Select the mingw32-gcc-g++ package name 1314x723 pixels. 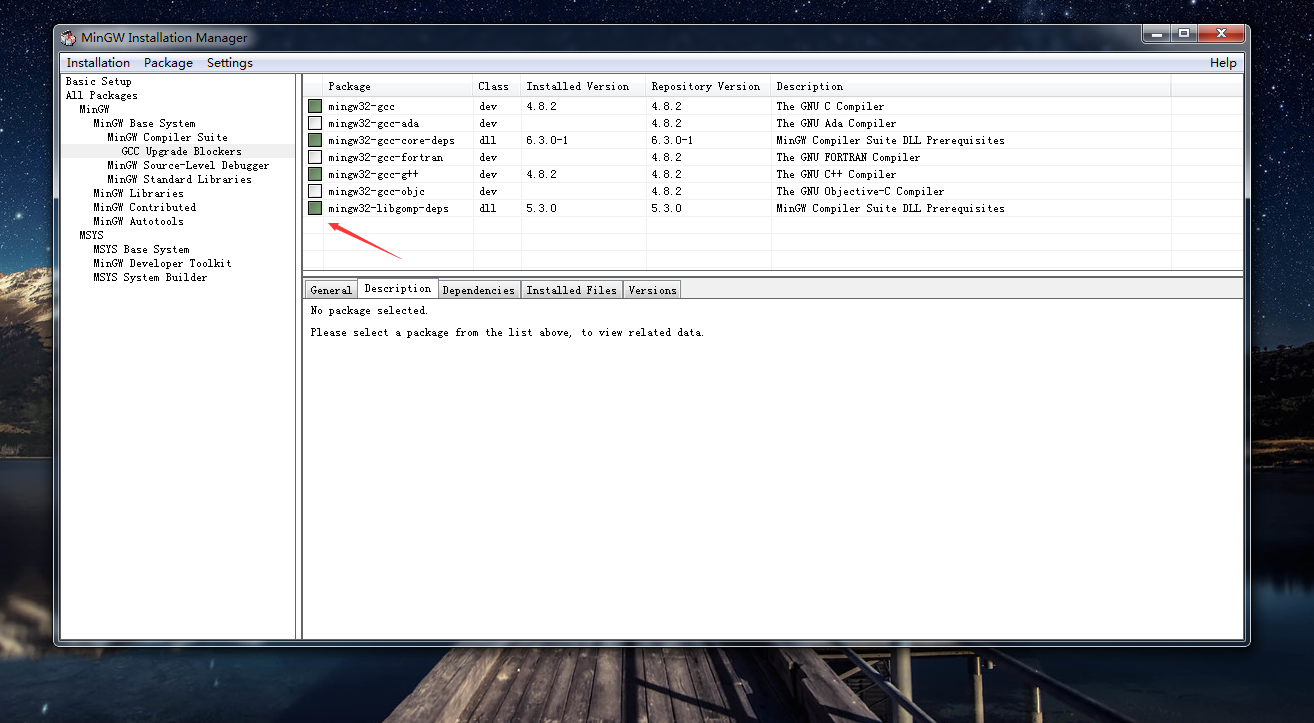click(373, 174)
